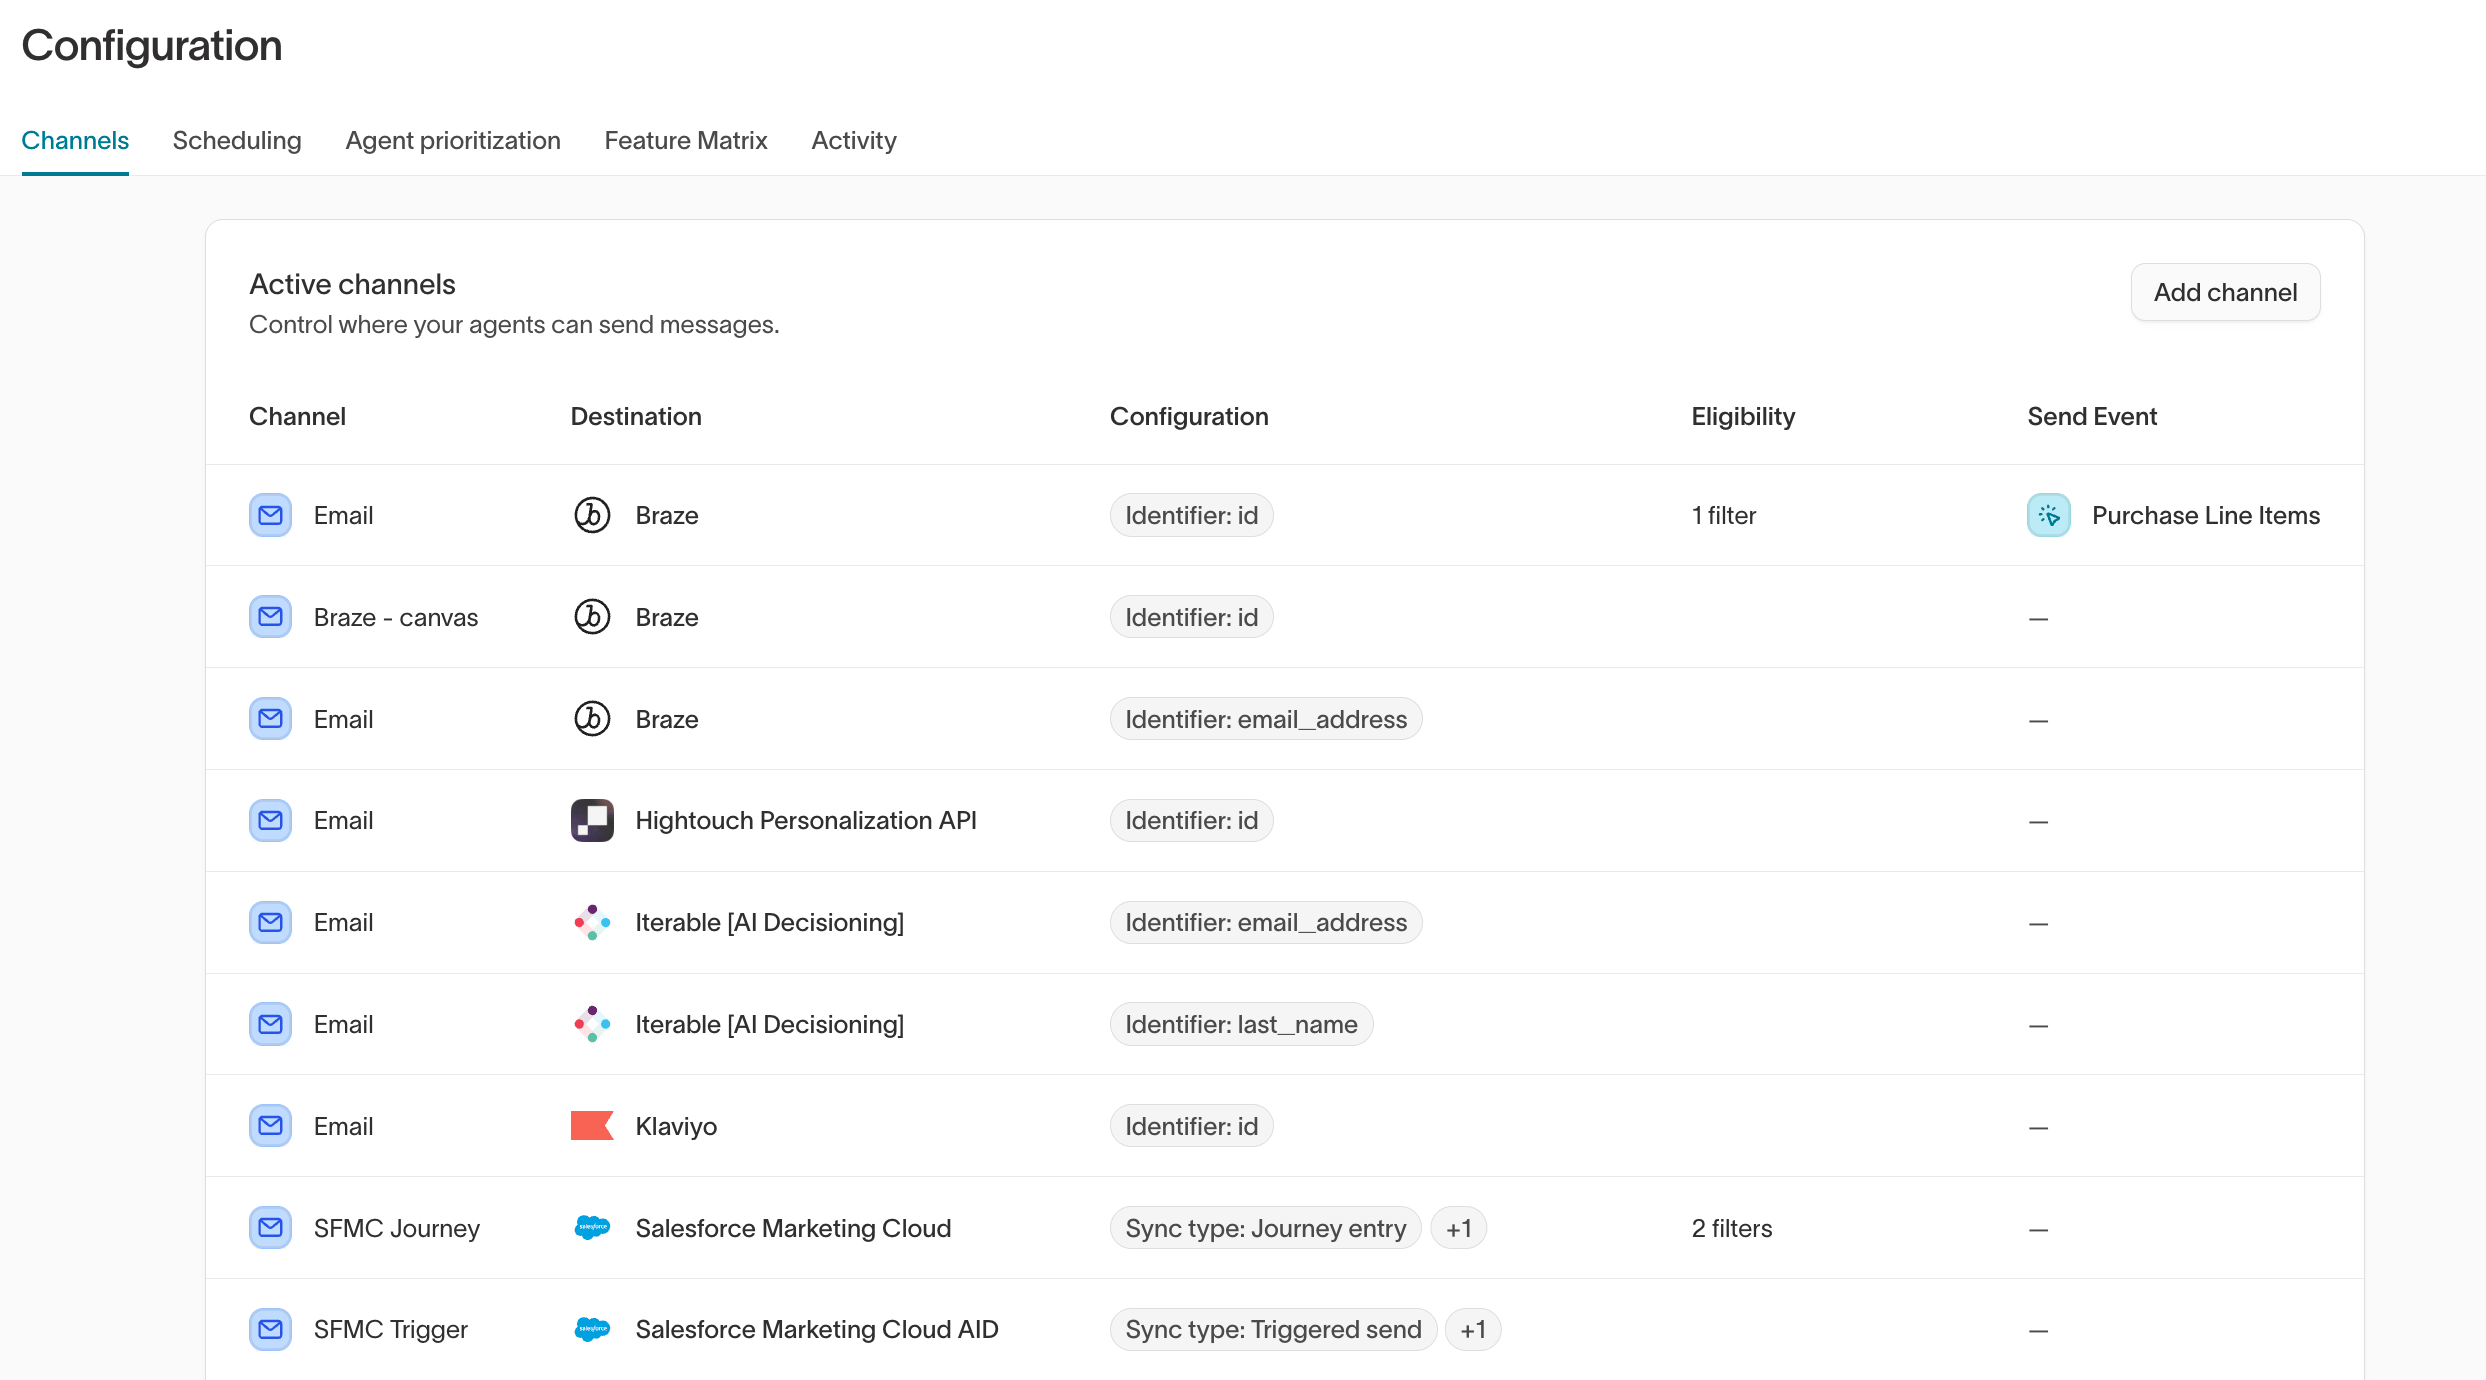Click the Purchase Line Items event icon
Image resolution: width=2486 pixels, height=1380 pixels.
click(x=2049, y=515)
